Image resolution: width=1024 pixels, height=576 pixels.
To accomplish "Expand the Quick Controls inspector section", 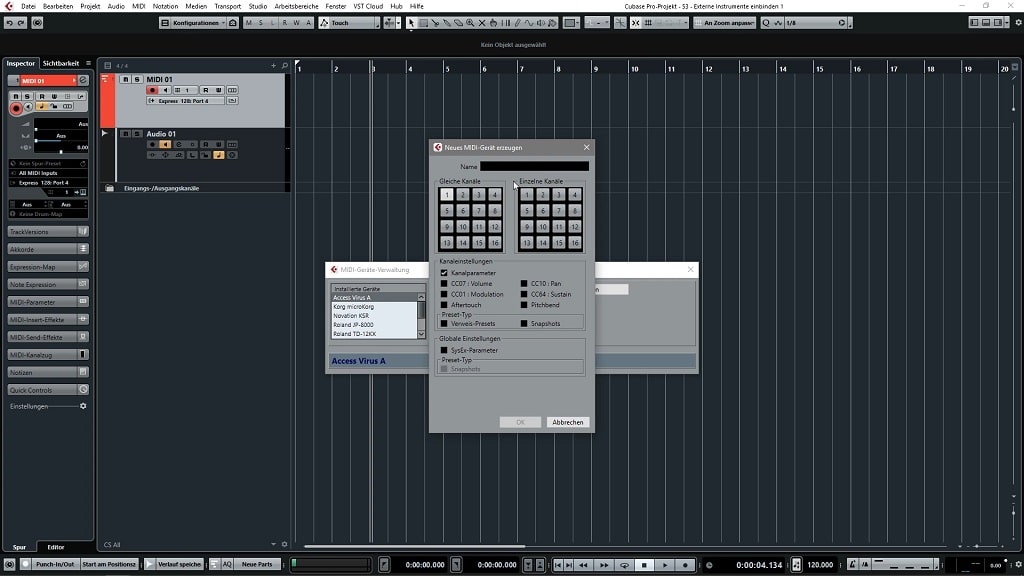I will [48, 390].
